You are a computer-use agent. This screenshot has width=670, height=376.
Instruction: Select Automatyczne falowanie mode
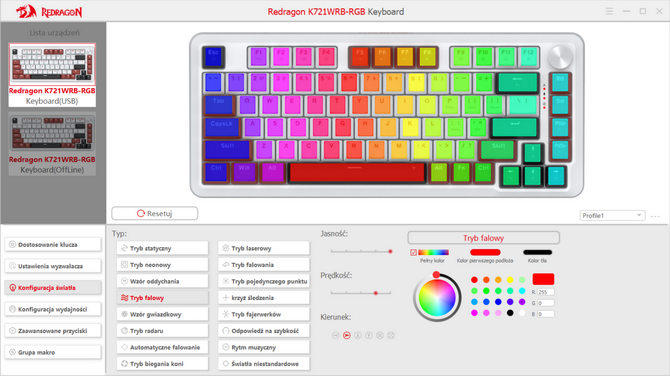click(162, 347)
